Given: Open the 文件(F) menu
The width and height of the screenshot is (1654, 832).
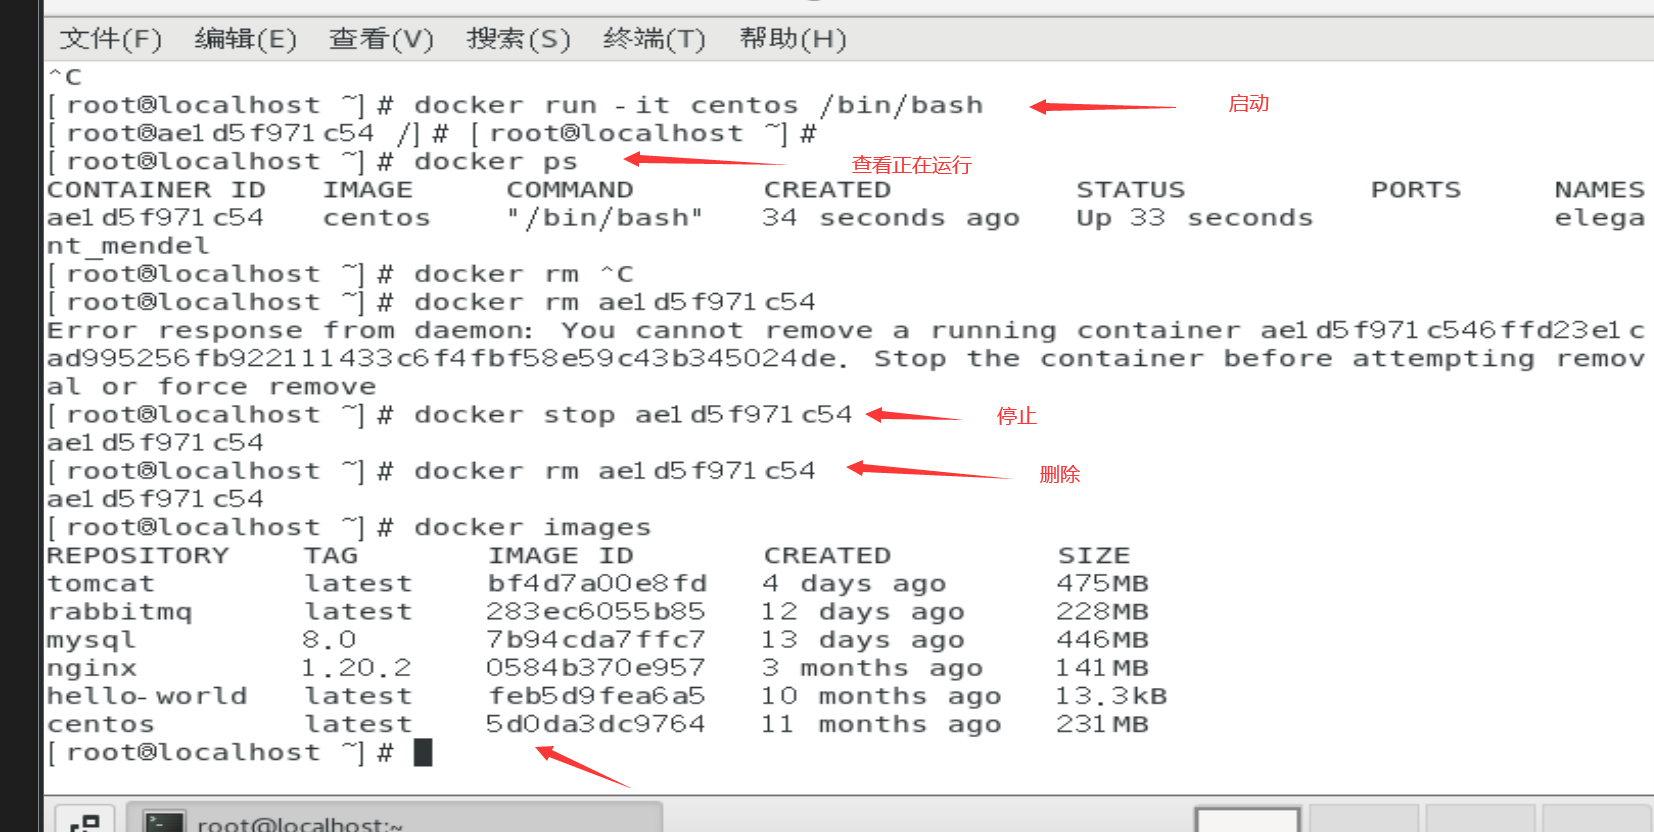Looking at the screenshot, I should pos(110,39).
